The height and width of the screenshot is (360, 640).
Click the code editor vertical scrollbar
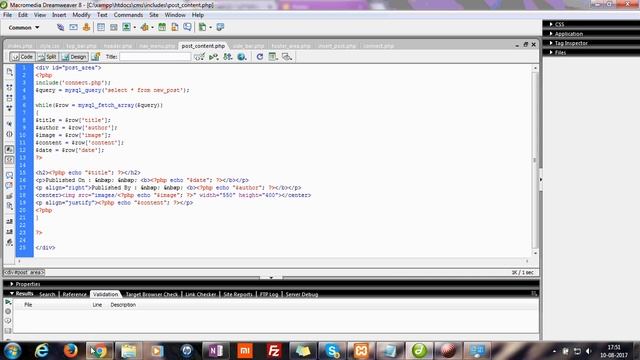coord(535,160)
